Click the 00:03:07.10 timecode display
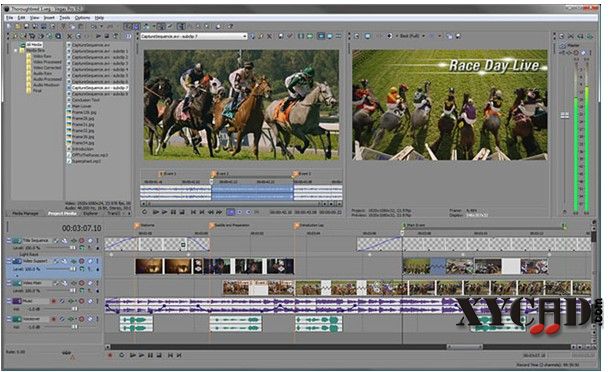This screenshot has height=372, width=609. [x=82, y=228]
